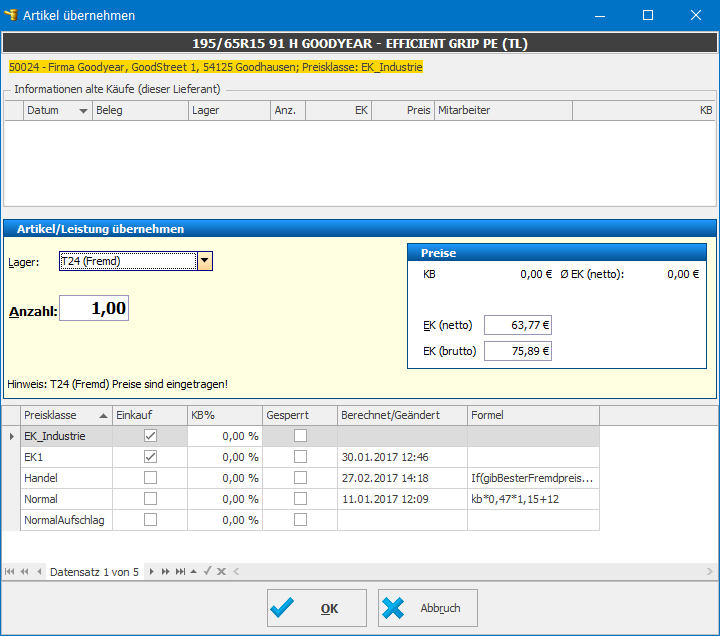Click the Berechnet/Geändert column header

(x=403, y=415)
